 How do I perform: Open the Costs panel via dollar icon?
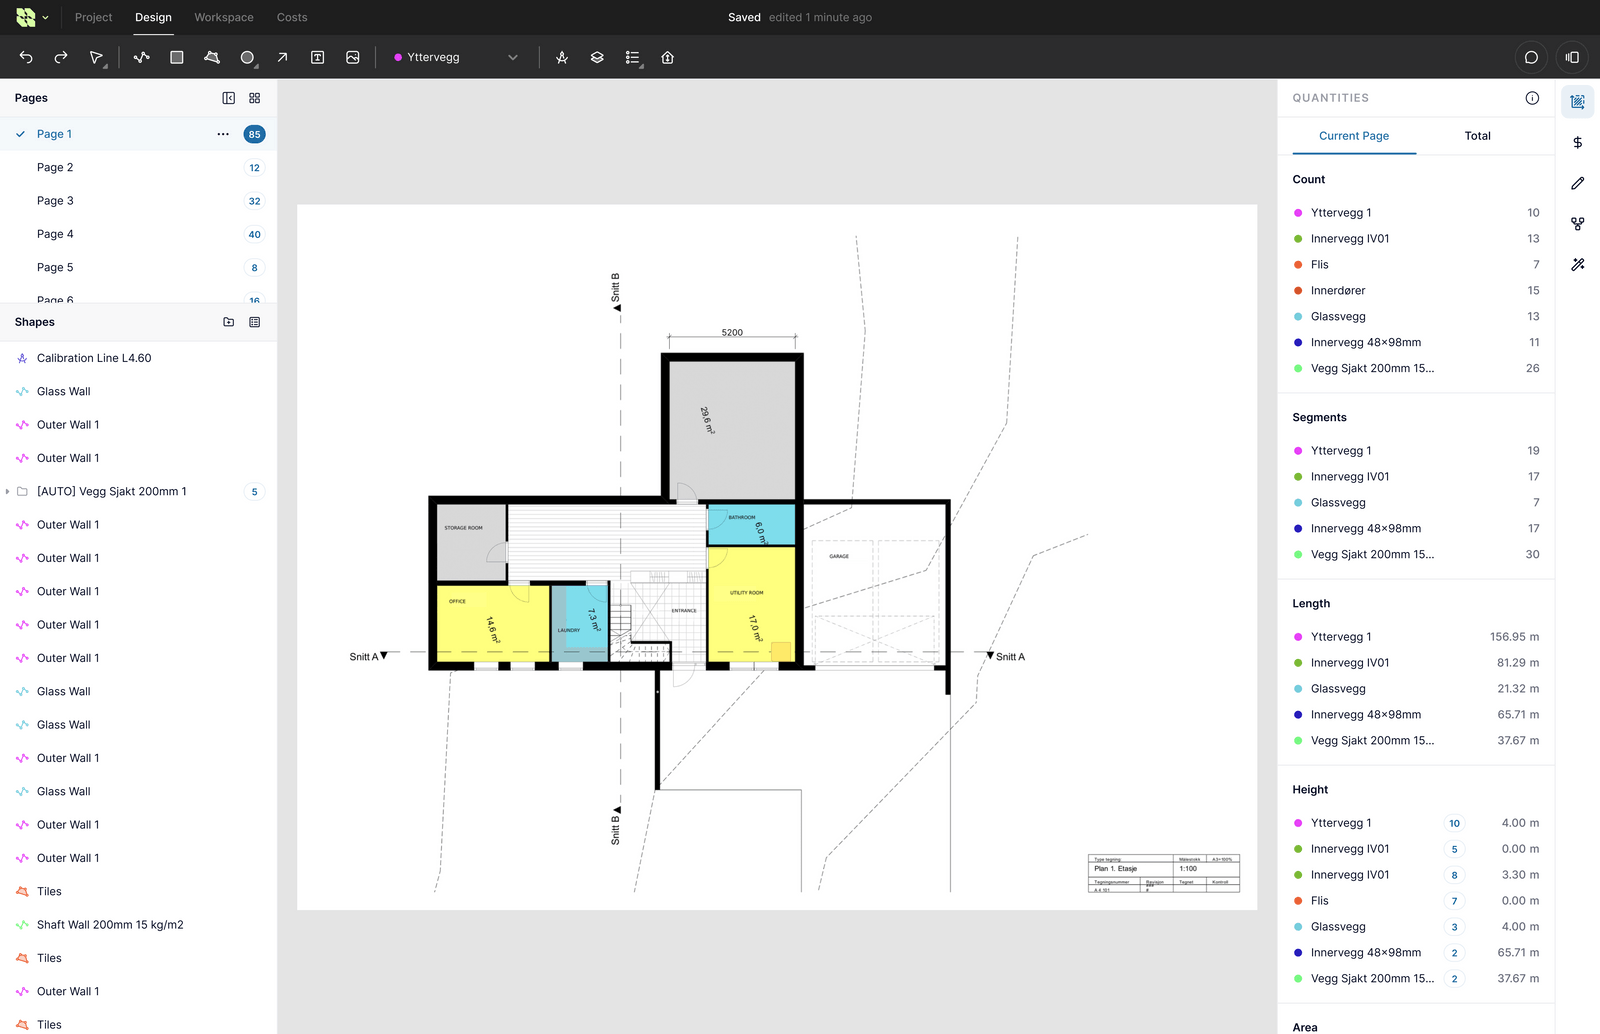click(x=1578, y=142)
